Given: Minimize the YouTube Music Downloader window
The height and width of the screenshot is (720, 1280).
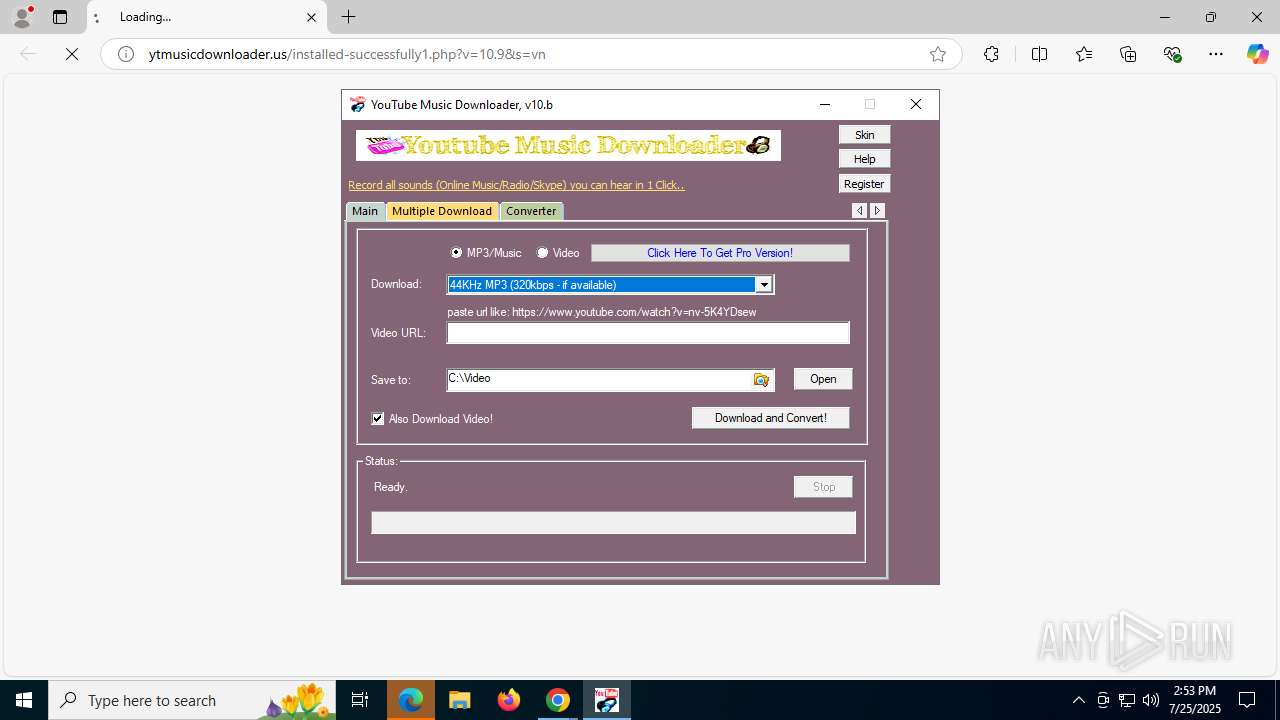Looking at the screenshot, I should (x=824, y=104).
